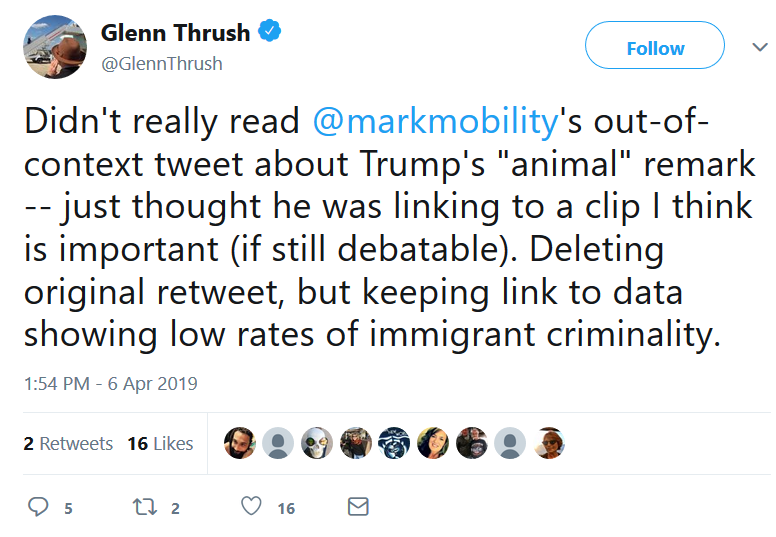This screenshot has height=537, width=776.
Task: Open the last liker avatar with sunglasses
Action: click(x=549, y=443)
